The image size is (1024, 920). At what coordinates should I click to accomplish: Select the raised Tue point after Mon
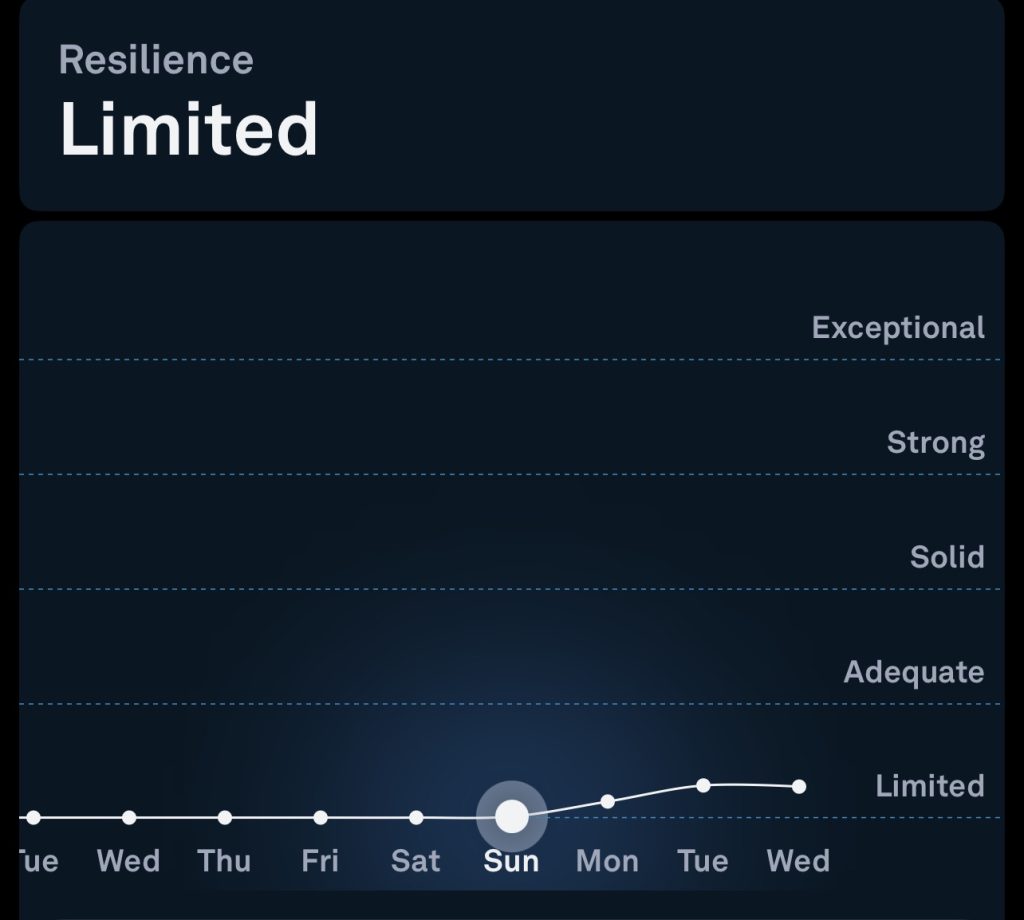click(x=703, y=785)
